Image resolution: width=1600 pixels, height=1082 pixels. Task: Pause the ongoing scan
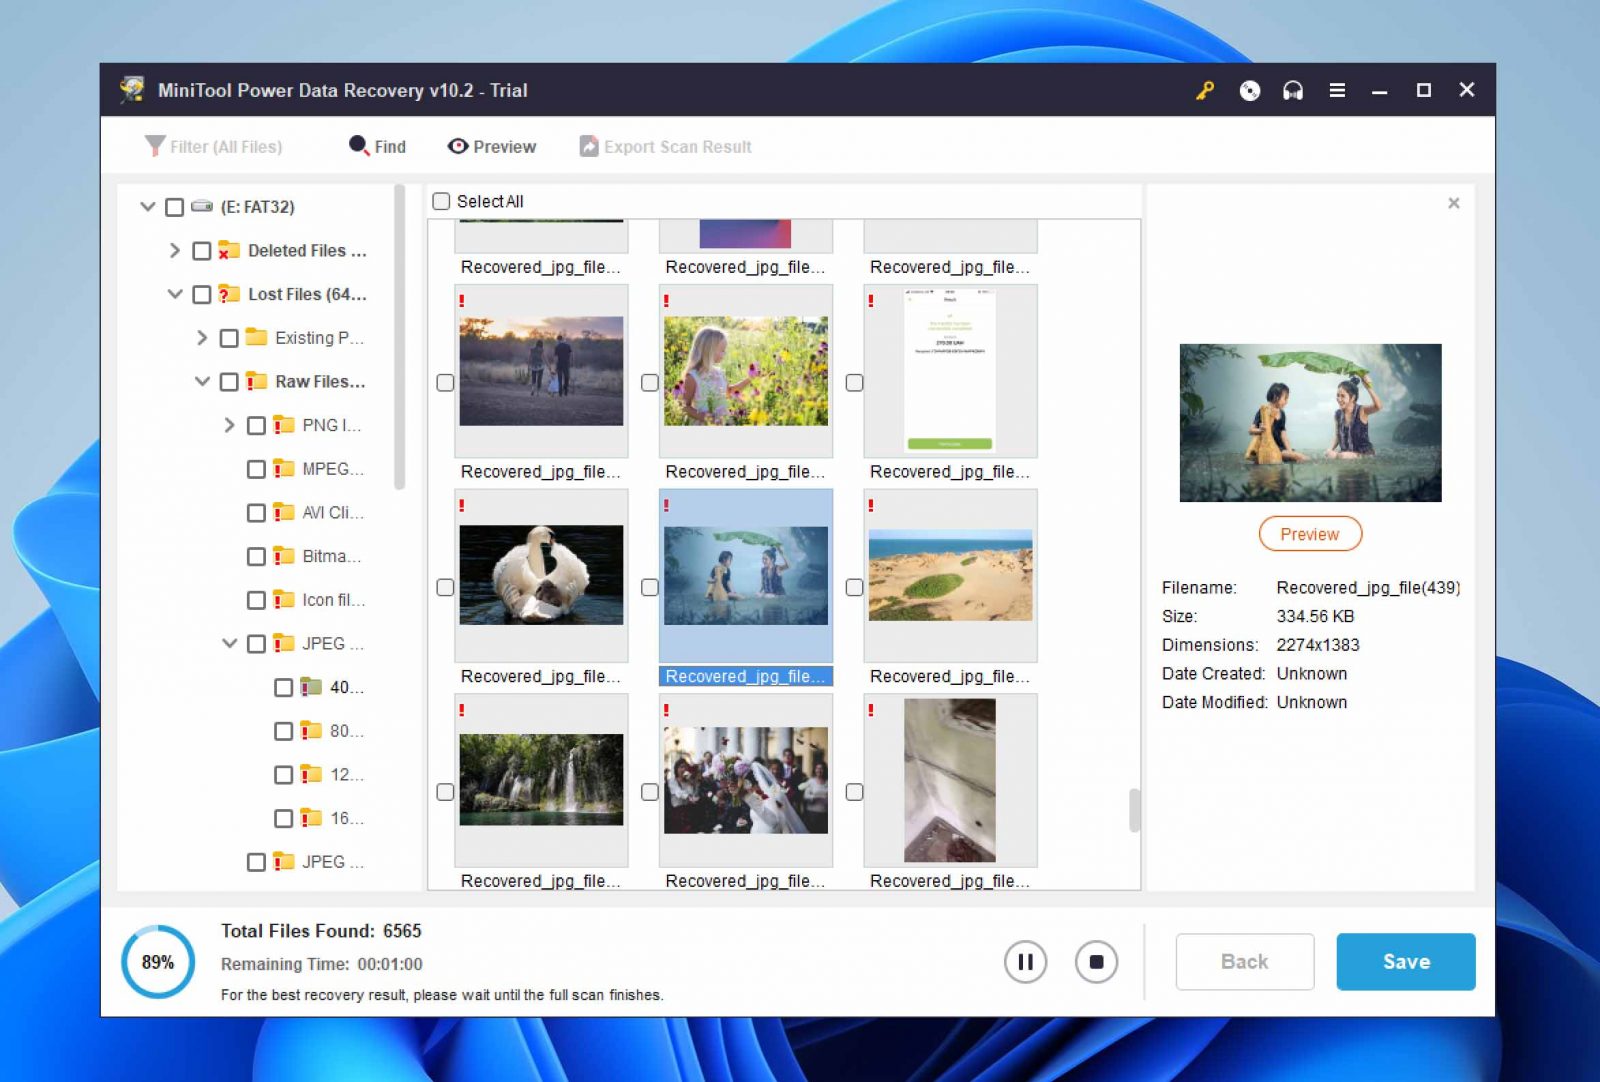[x=1024, y=961]
